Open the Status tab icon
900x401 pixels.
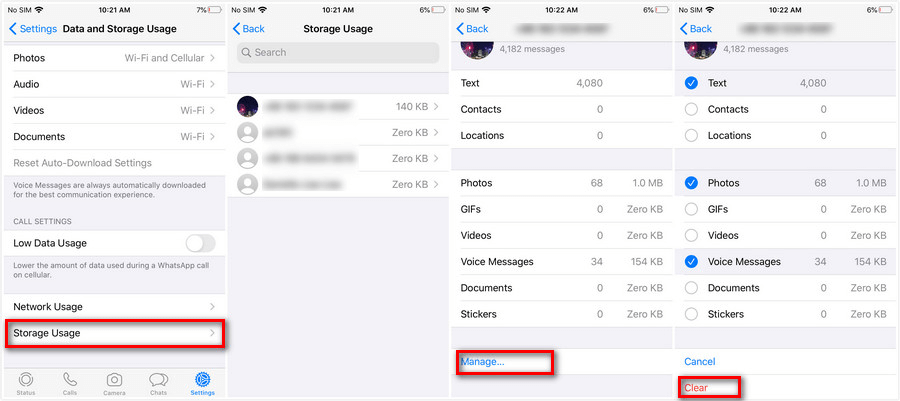coord(25,380)
